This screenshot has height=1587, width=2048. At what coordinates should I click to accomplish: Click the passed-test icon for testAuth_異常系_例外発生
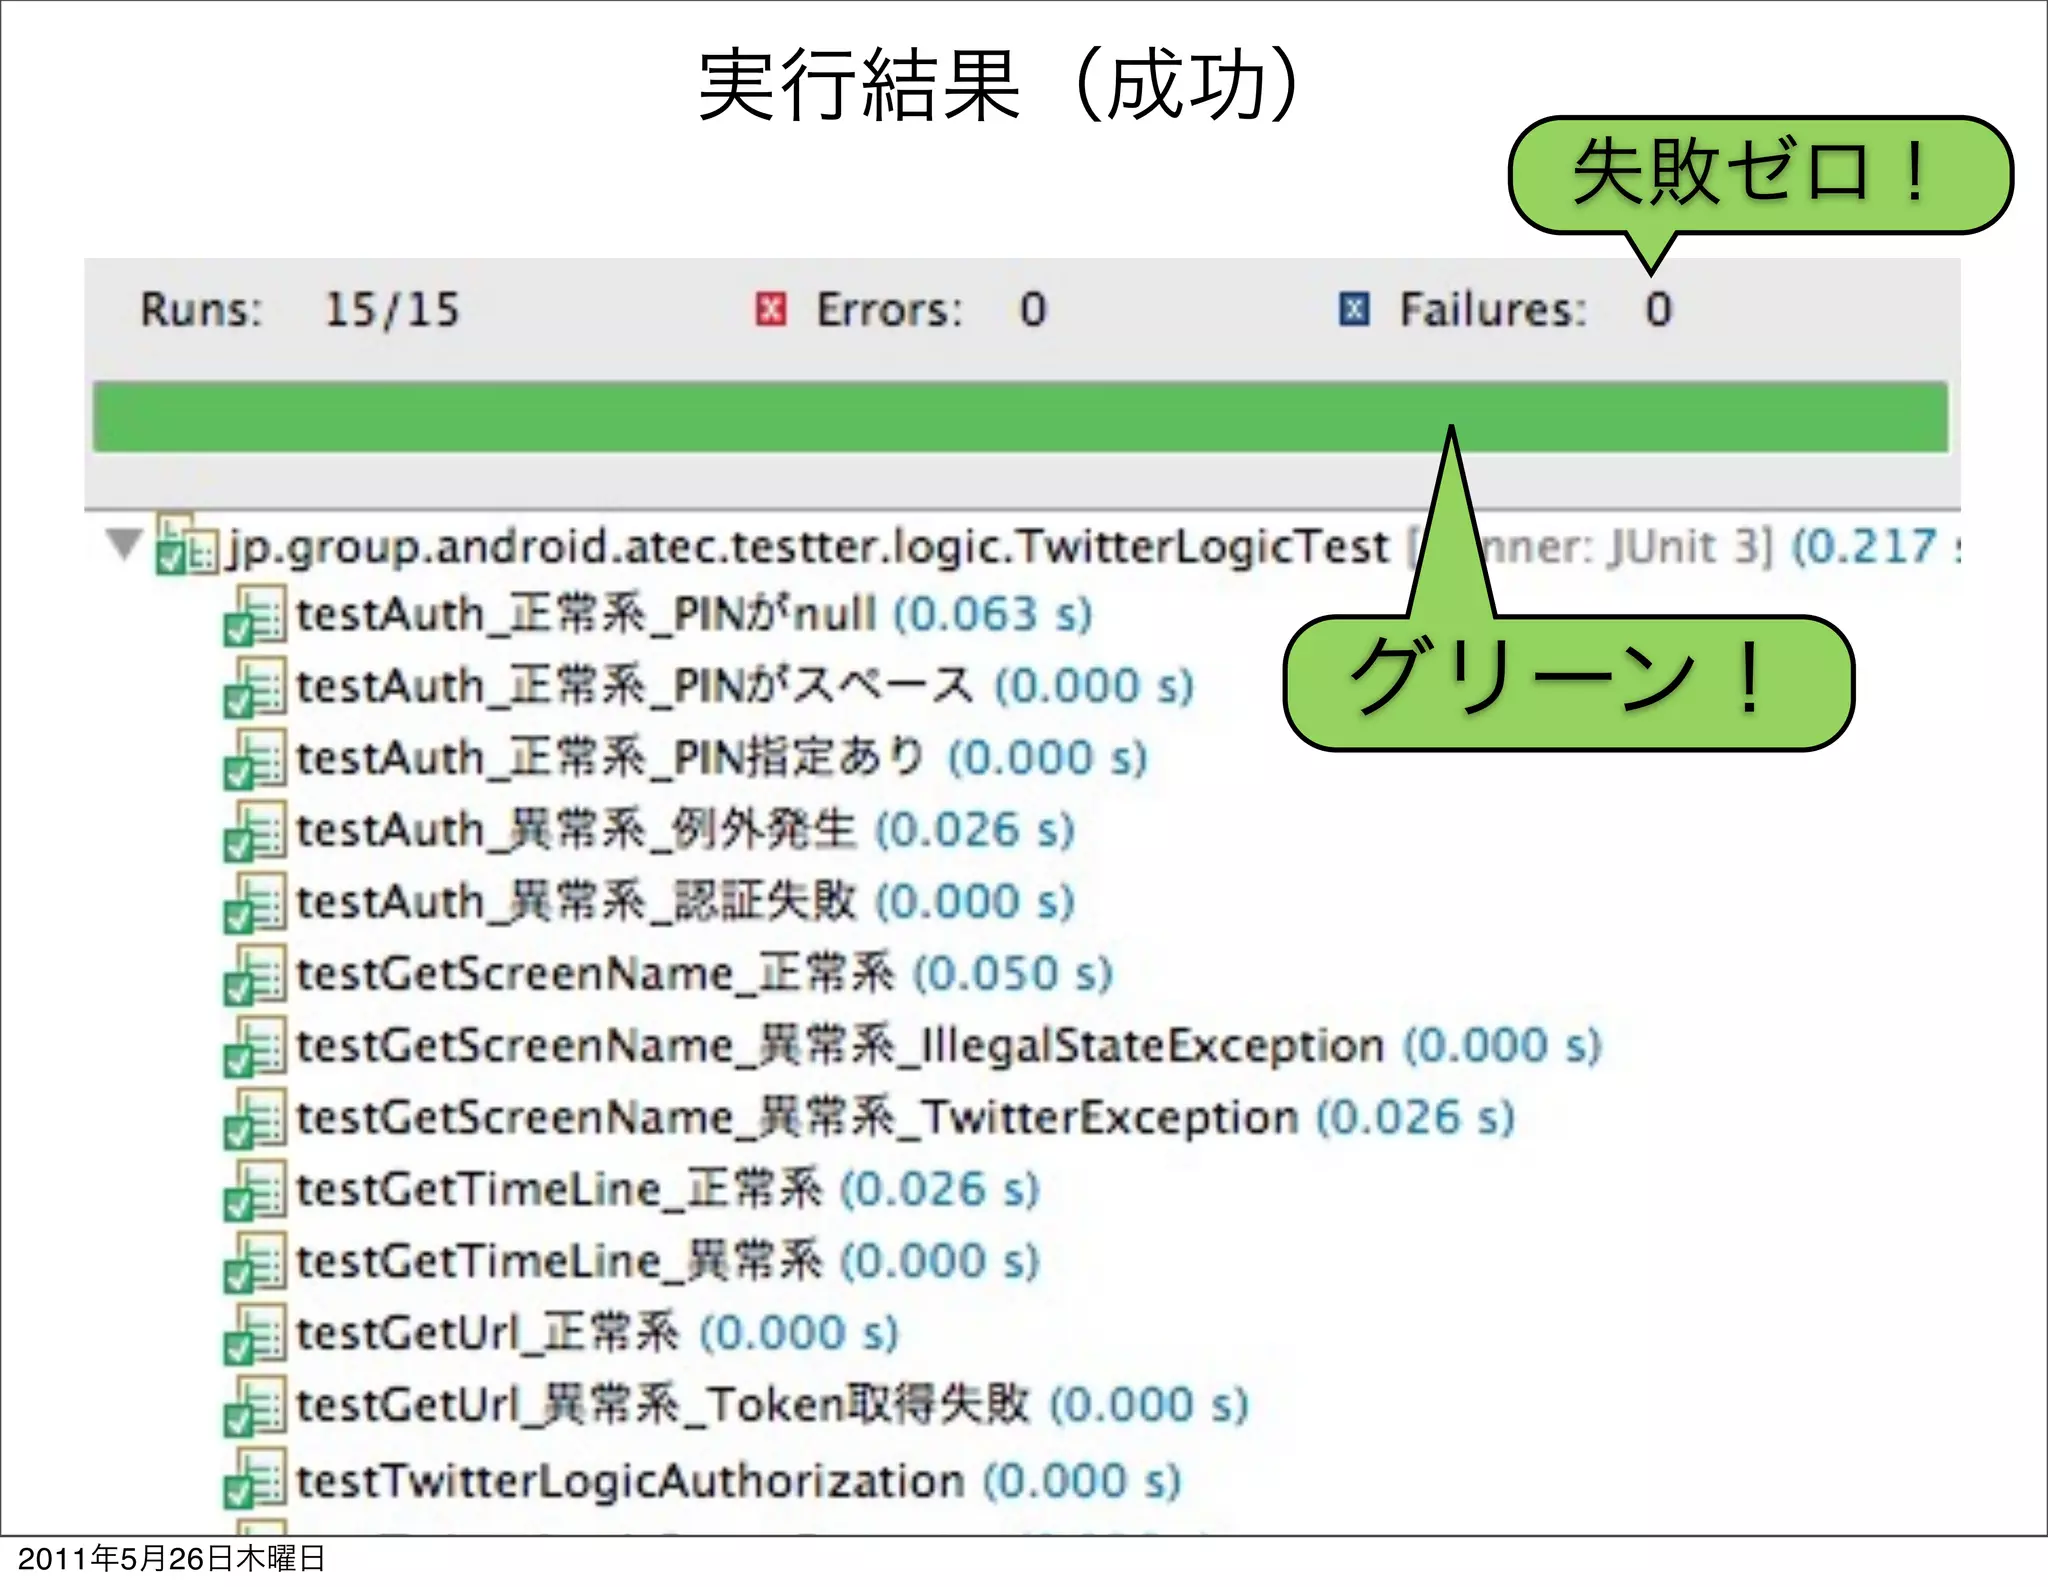click(255, 832)
